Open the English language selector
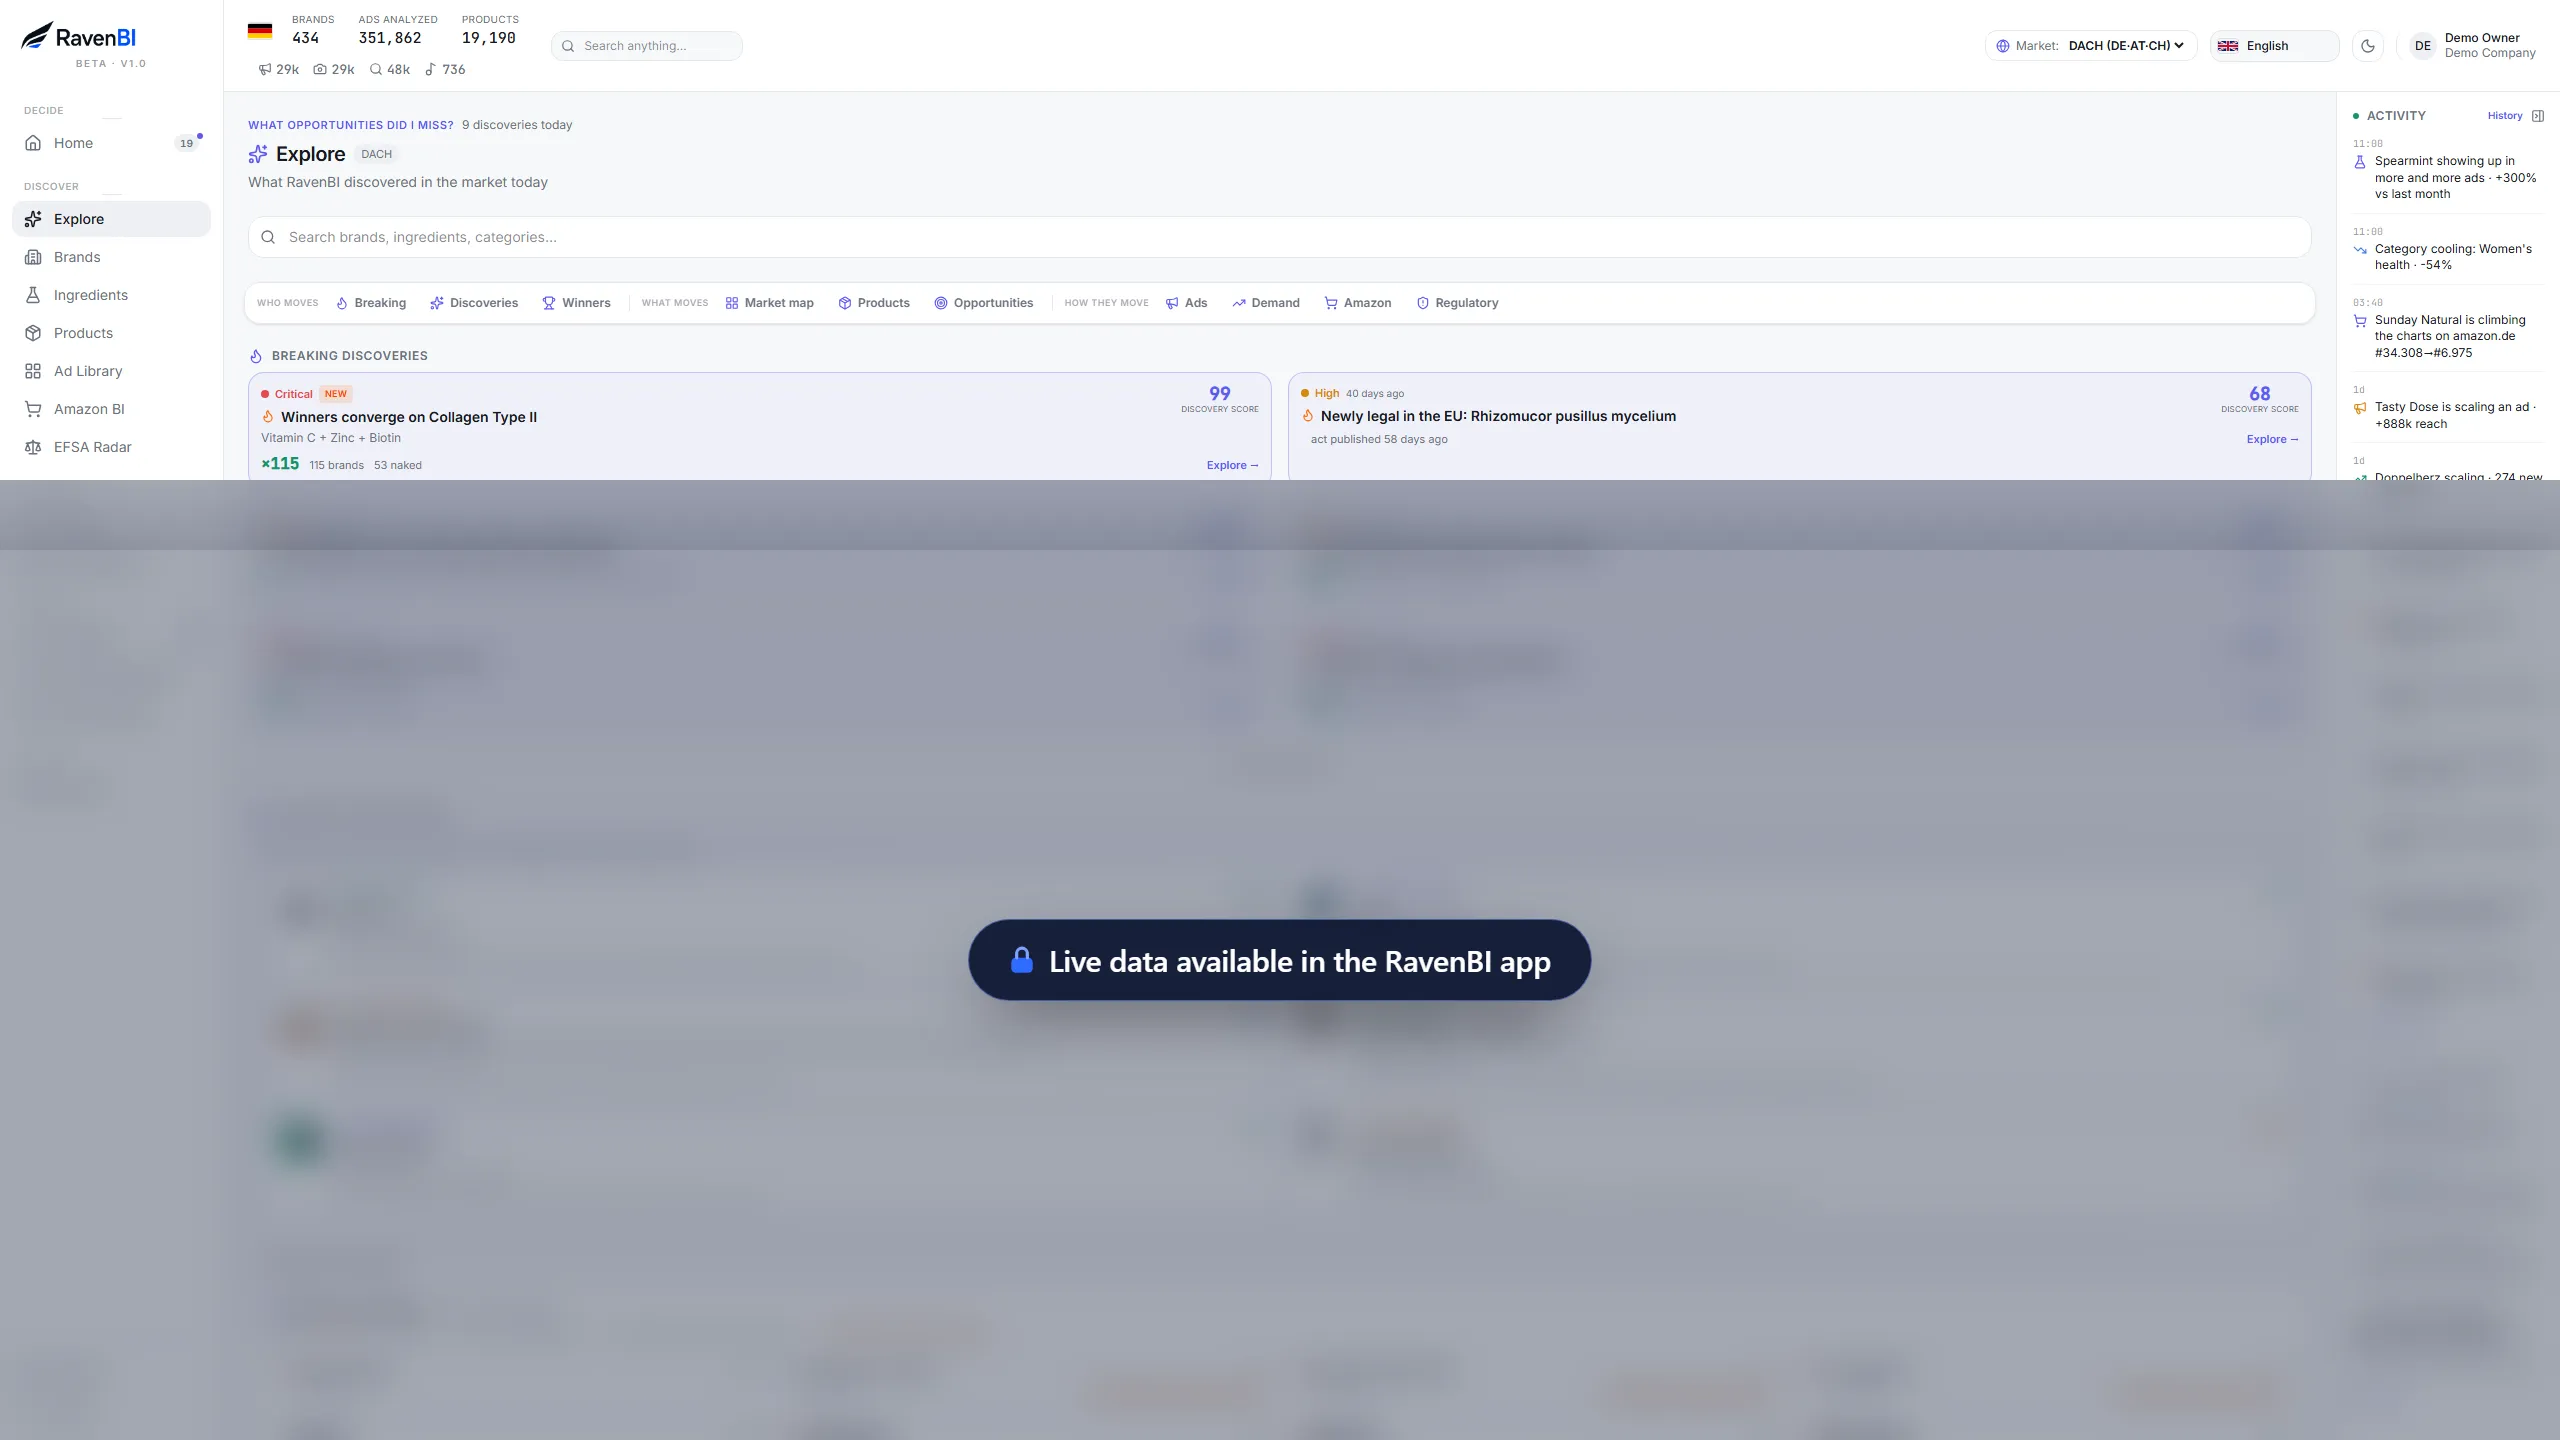 click(2274, 46)
